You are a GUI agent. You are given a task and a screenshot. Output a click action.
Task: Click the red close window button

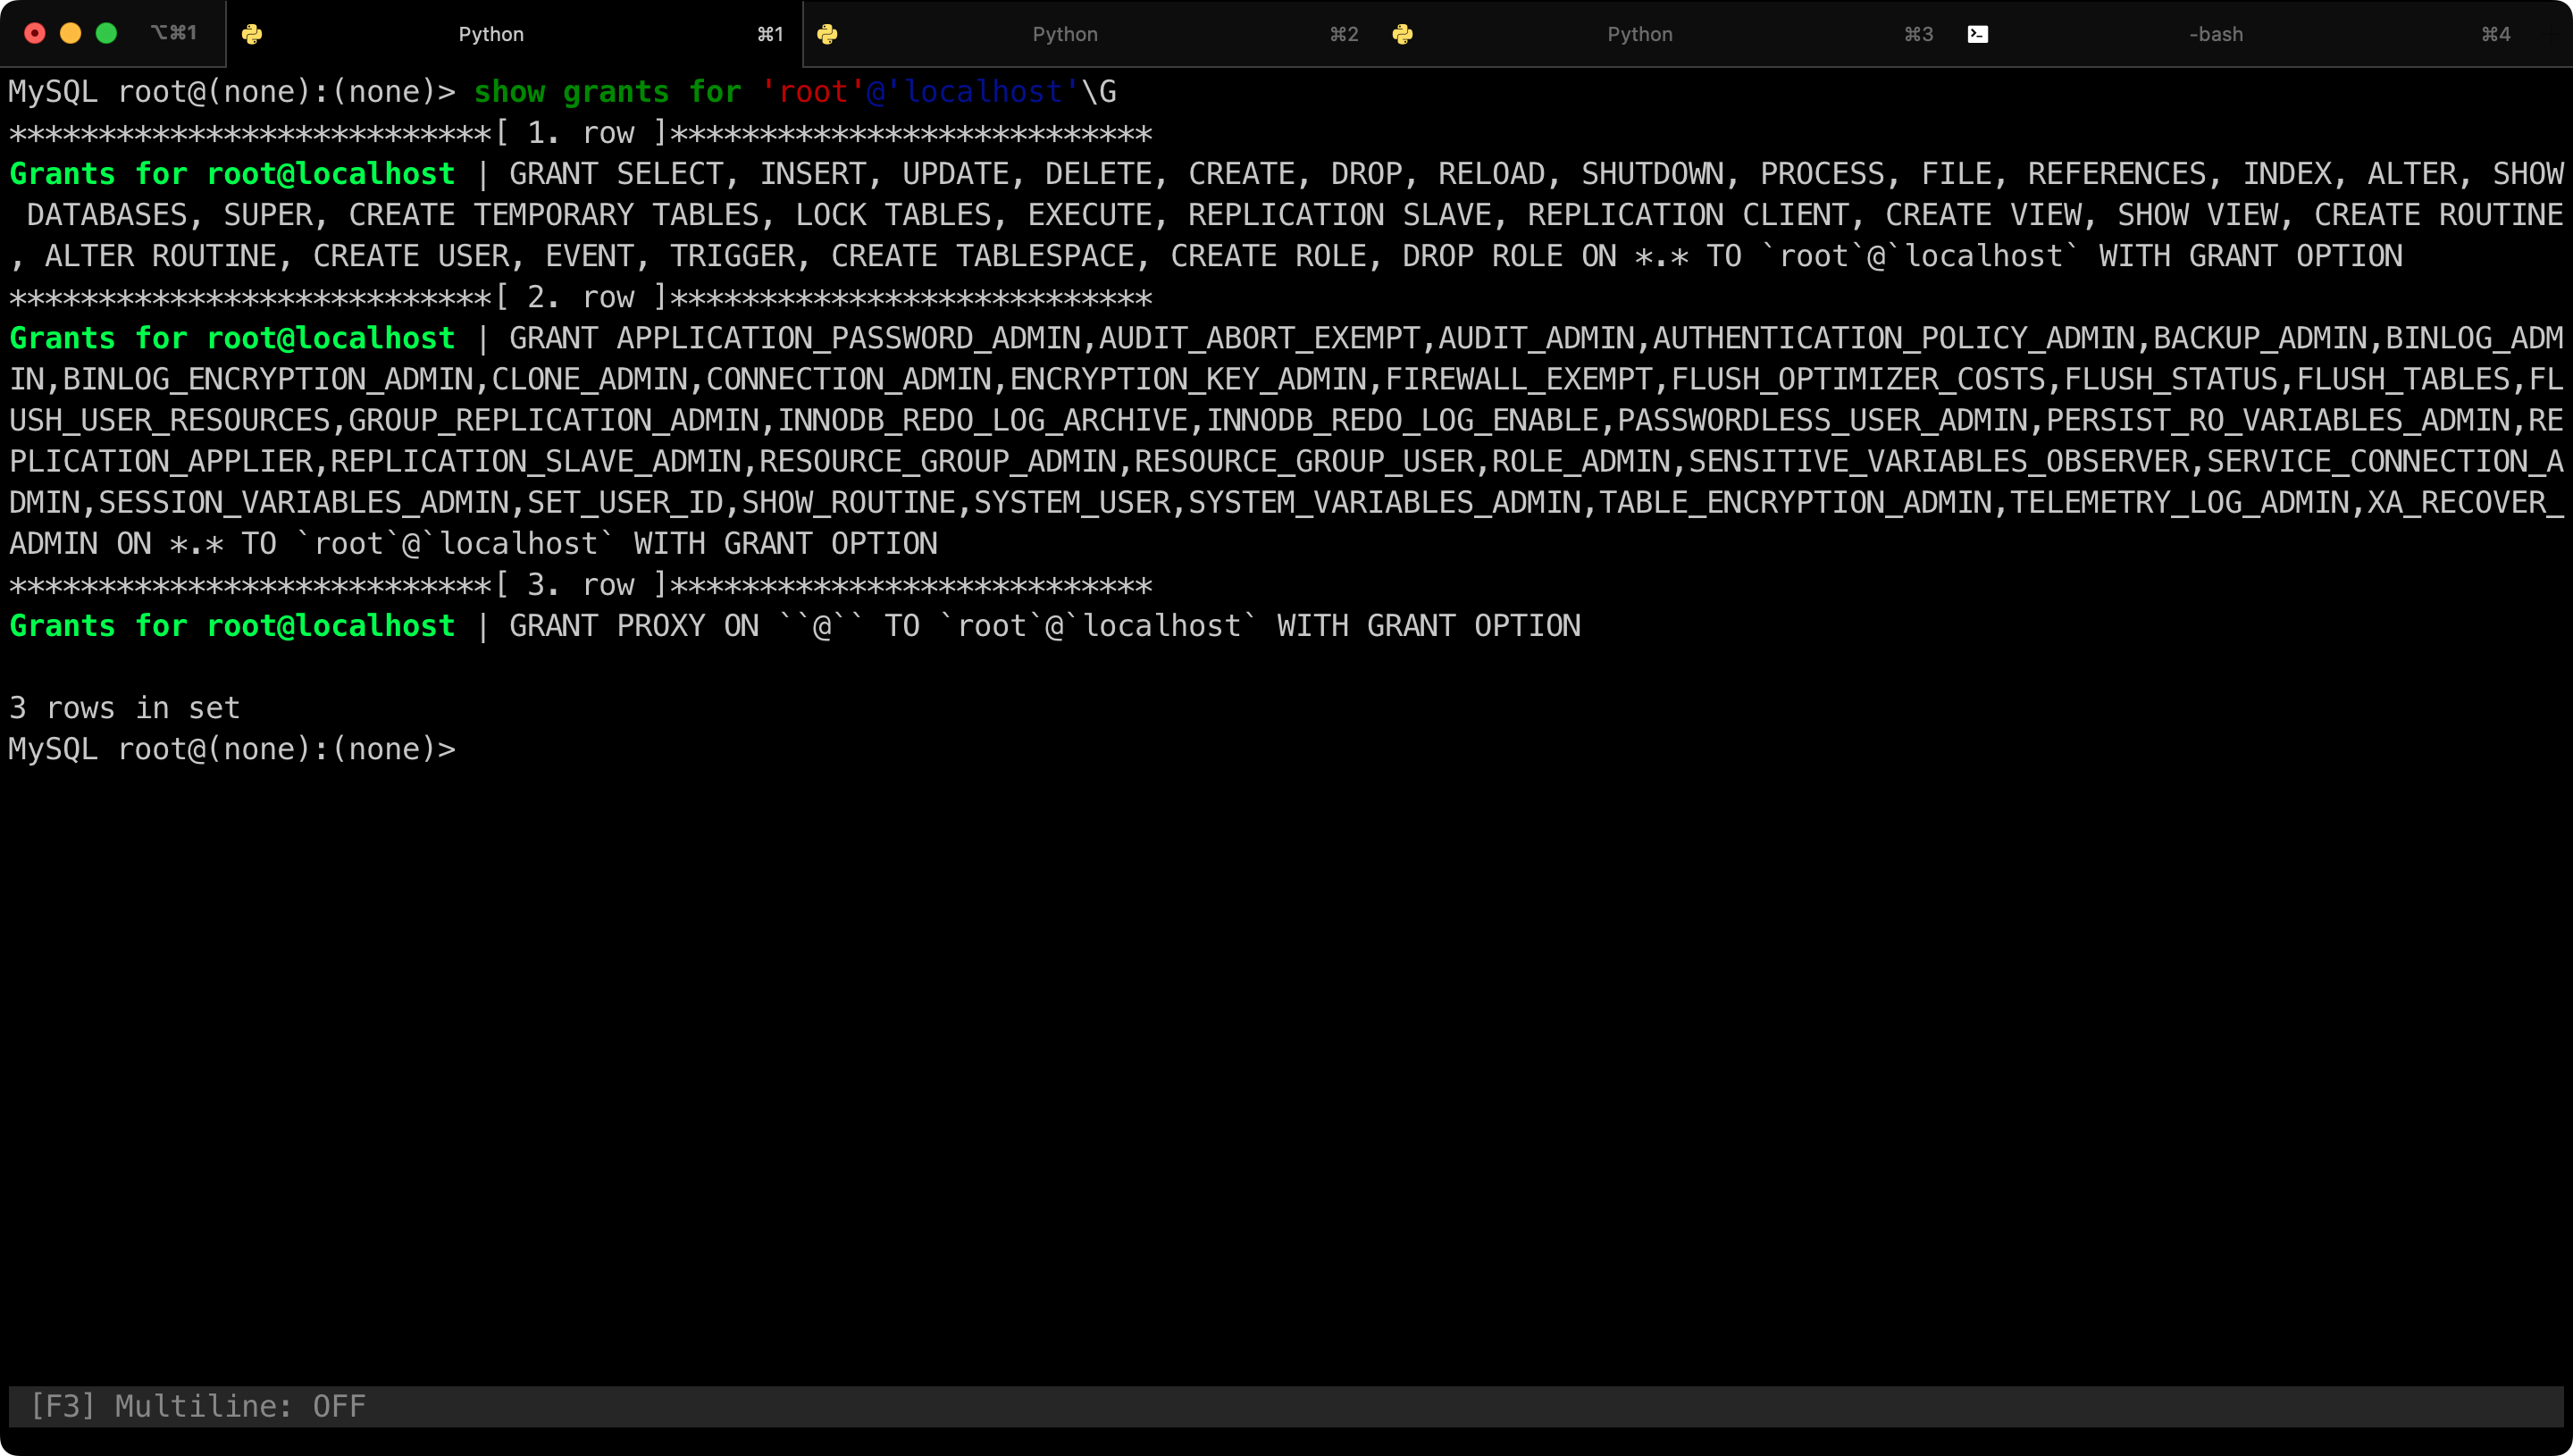35,33
